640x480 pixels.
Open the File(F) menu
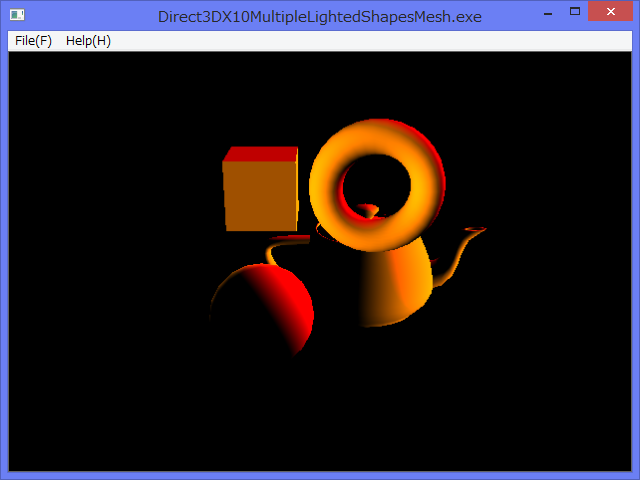pos(33,41)
